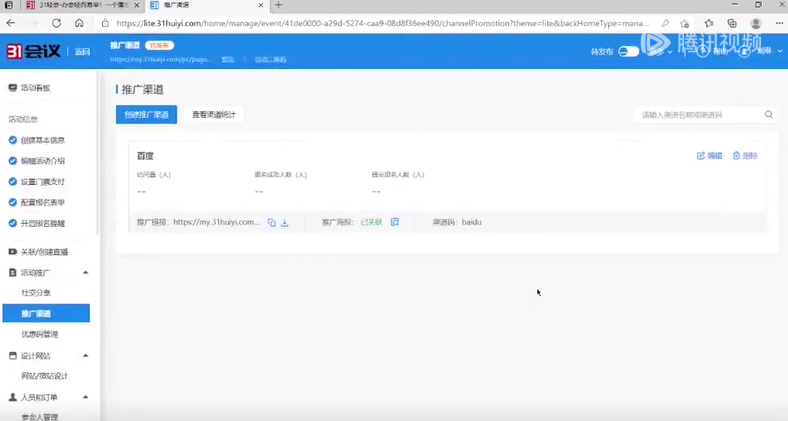This screenshot has width=788, height=421.
Task: Open 社交分享 in the sidebar
Action: click(x=36, y=293)
